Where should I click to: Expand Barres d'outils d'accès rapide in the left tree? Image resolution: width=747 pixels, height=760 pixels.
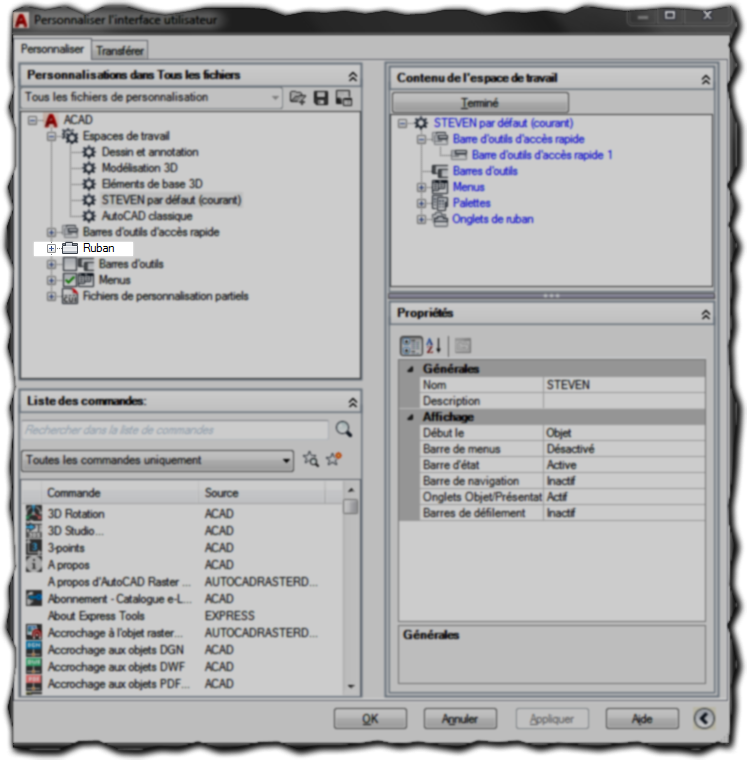click(51, 232)
